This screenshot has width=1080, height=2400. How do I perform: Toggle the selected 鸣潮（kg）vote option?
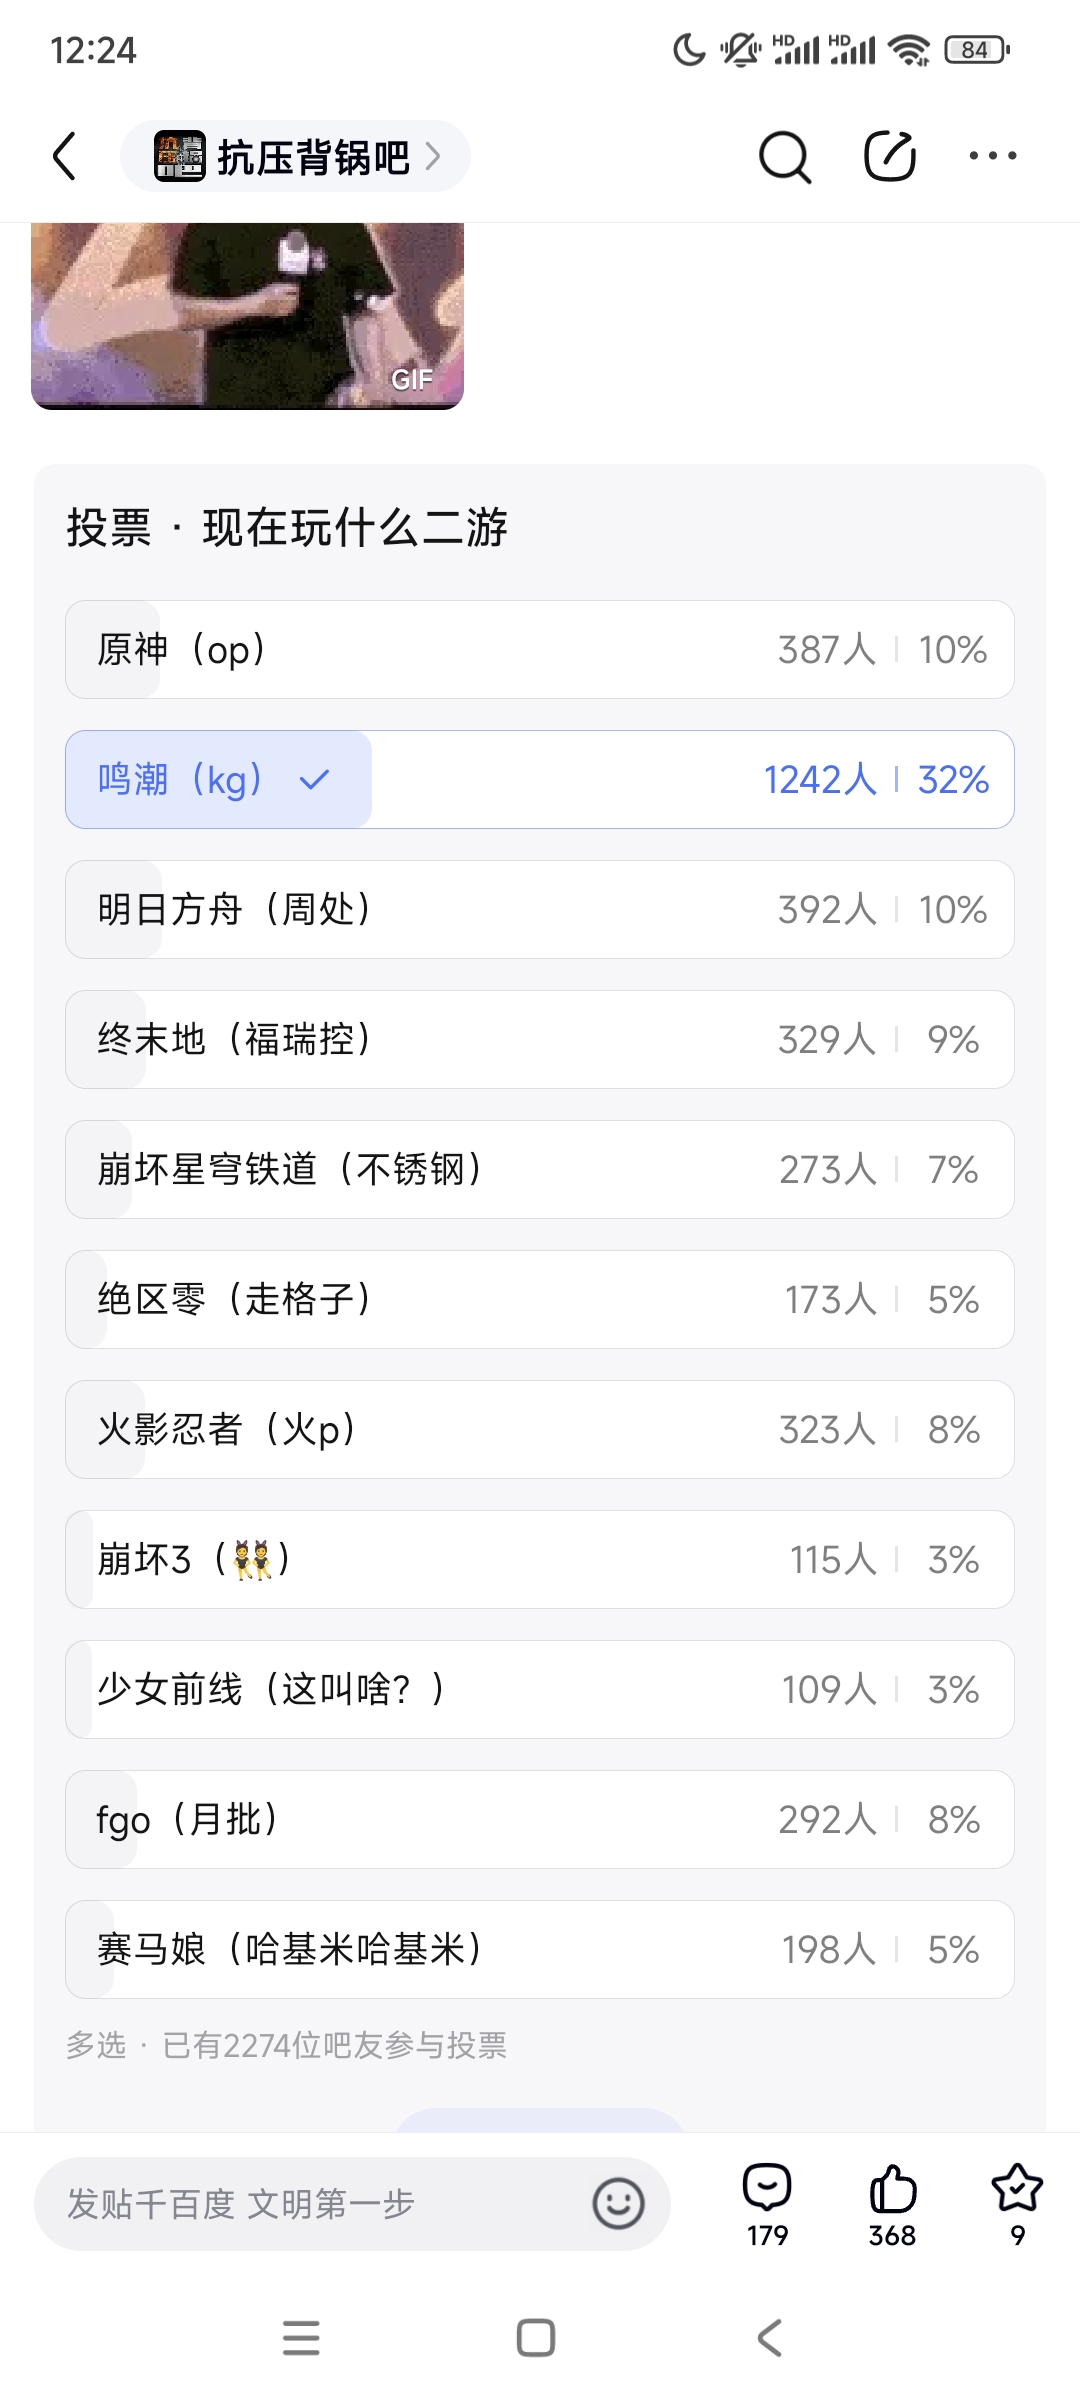(540, 780)
